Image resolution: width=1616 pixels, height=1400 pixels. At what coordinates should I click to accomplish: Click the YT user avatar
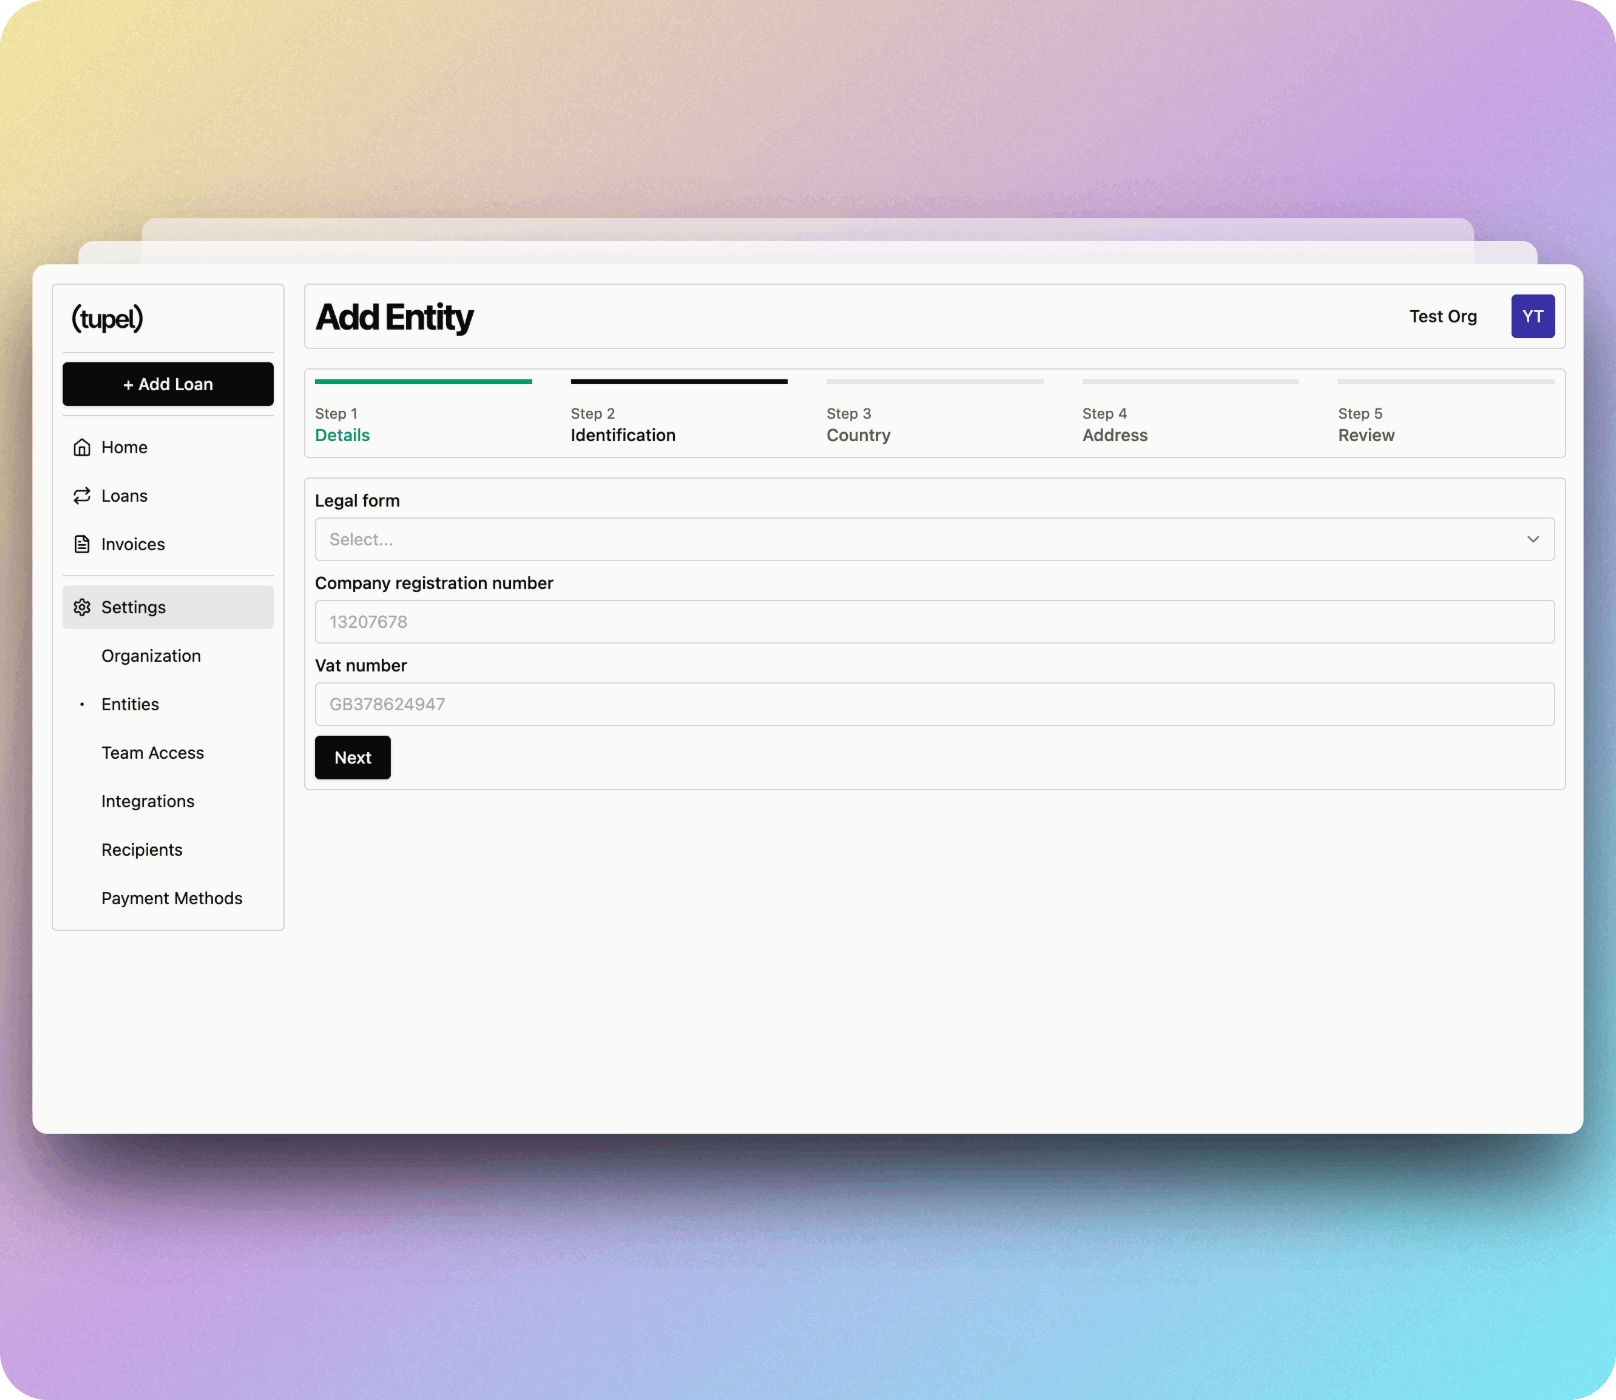click(1532, 316)
